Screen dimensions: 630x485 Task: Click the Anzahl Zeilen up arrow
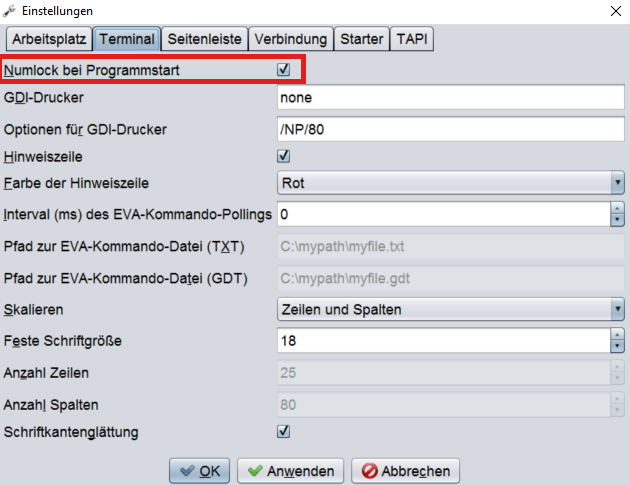click(x=617, y=367)
